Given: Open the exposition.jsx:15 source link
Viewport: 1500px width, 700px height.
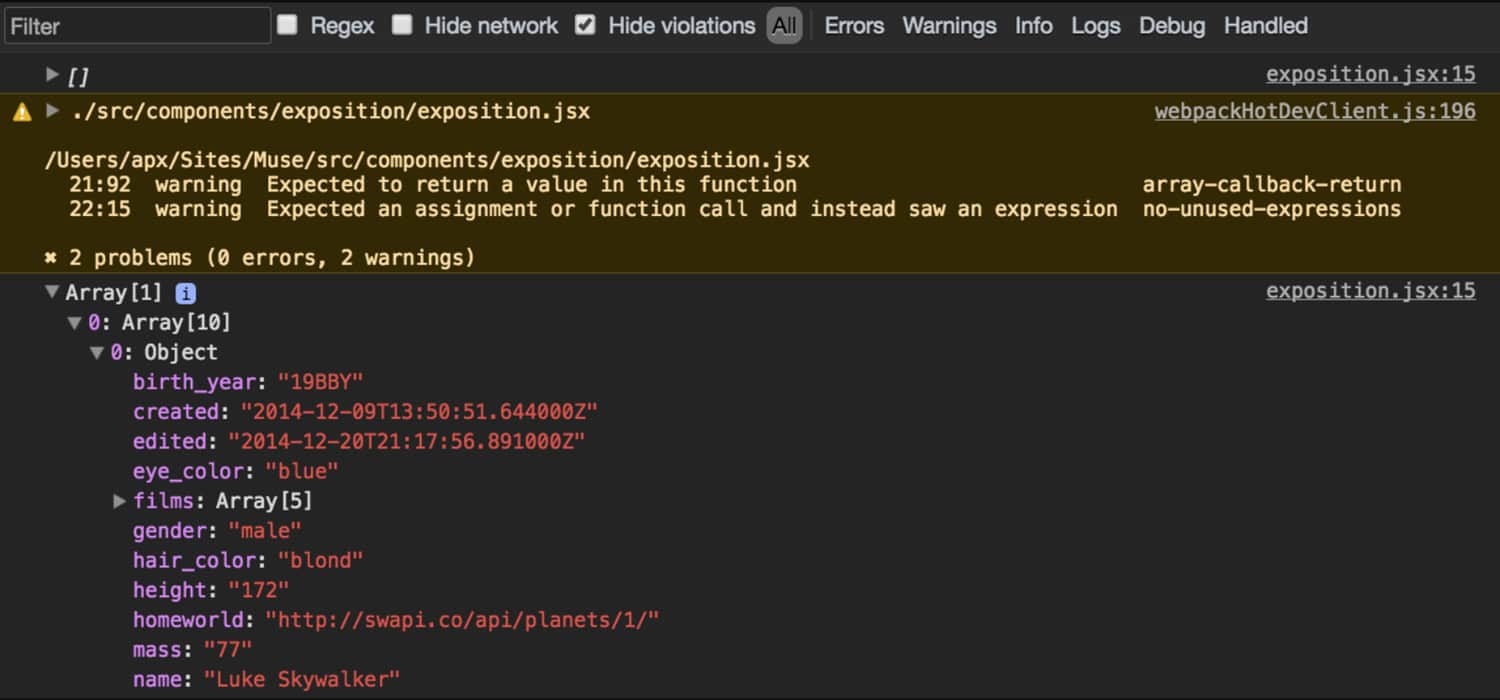Looking at the screenshot, I should pyautogui.click(x=1370, y=73).
